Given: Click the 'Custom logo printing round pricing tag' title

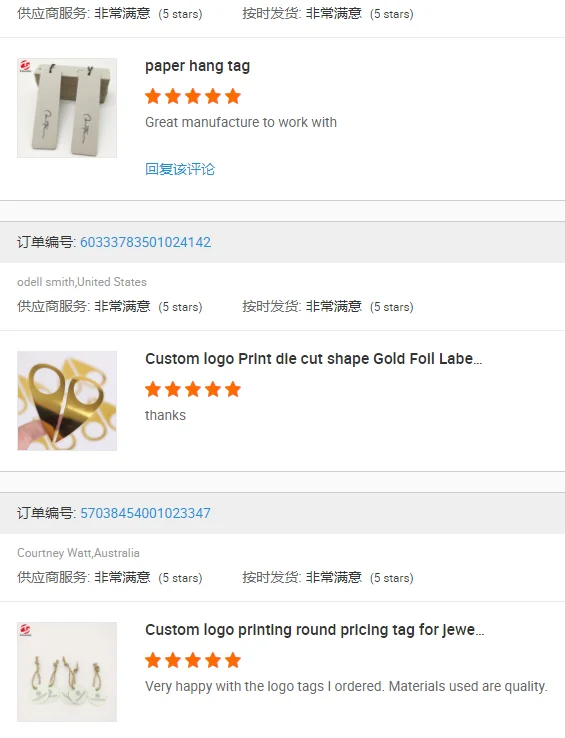Looking at the screenshot, I should coord(315,630).
